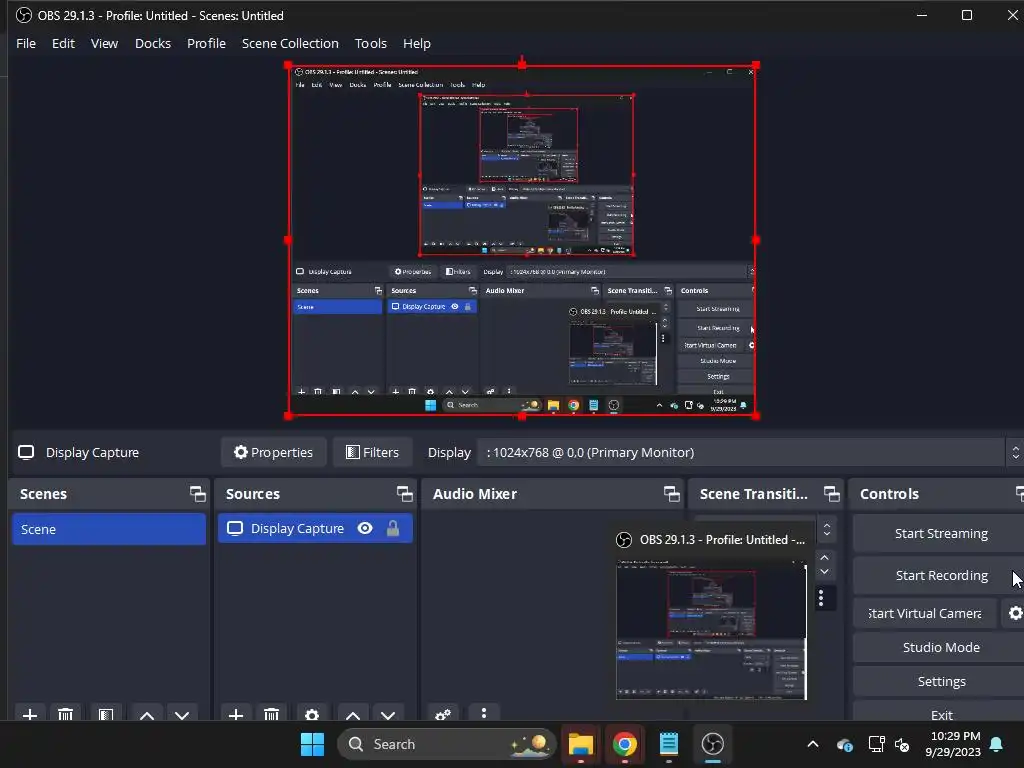The width and height of the screenshot is (1024, 768).
Task: Pop out the Scene Transitions dock
Action: (831, 494)
